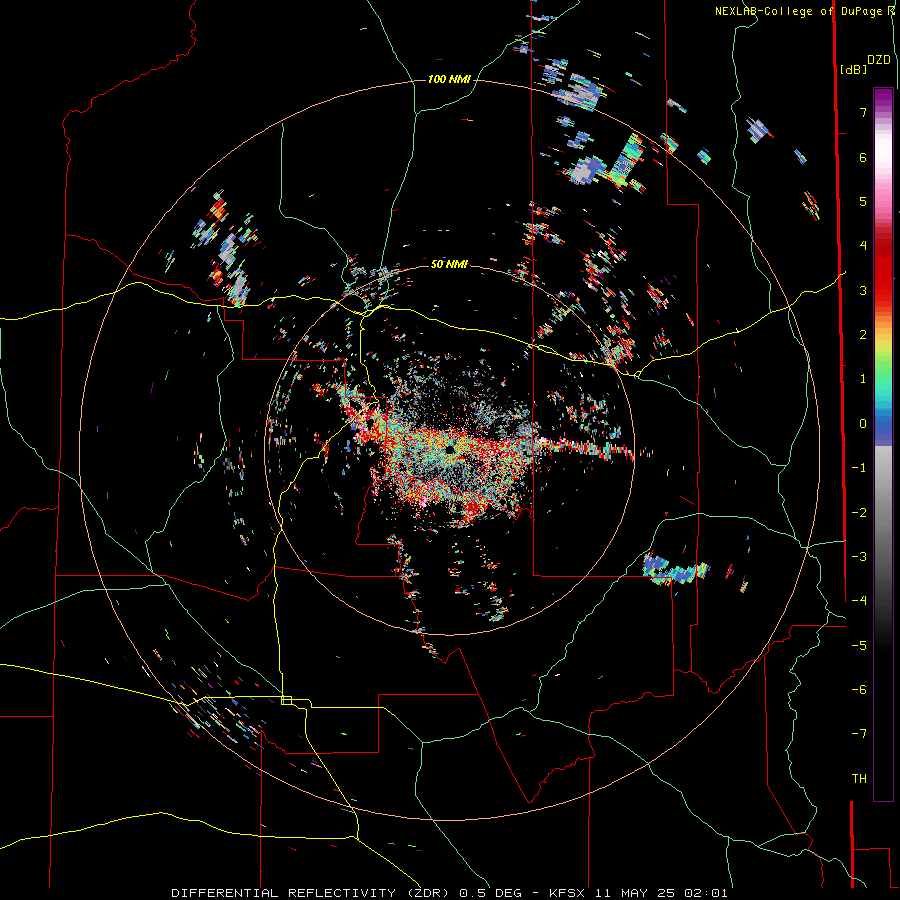This screenshot has height=900, width=900.
Task: Click scale value -4 on legend
Action: [859, 601]
